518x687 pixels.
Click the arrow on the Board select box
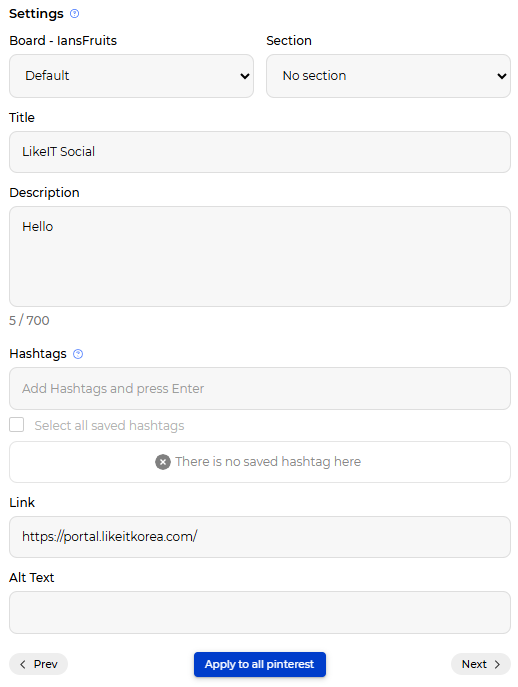click(245, 76)
